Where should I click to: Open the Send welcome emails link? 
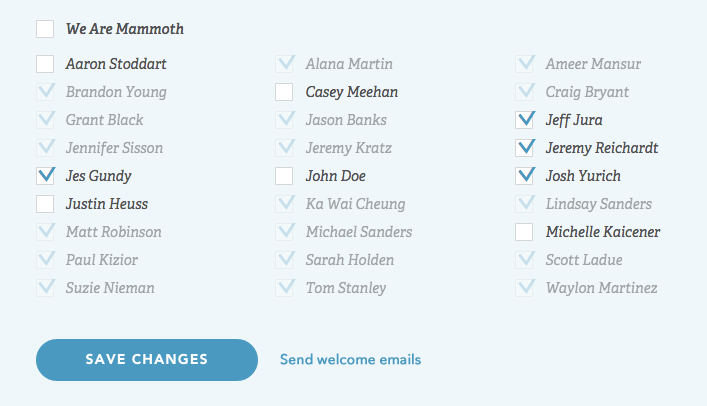350,360
